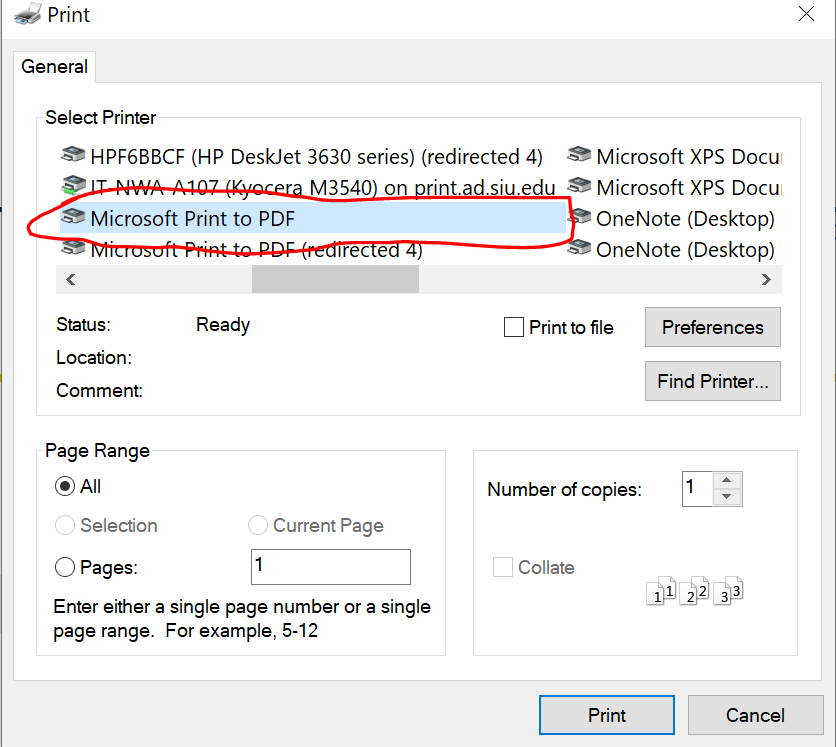This screenshot has height=747, width=836.
Task: Click the HP DeskJet 3630 printer icon
Action: pos(73,155)
